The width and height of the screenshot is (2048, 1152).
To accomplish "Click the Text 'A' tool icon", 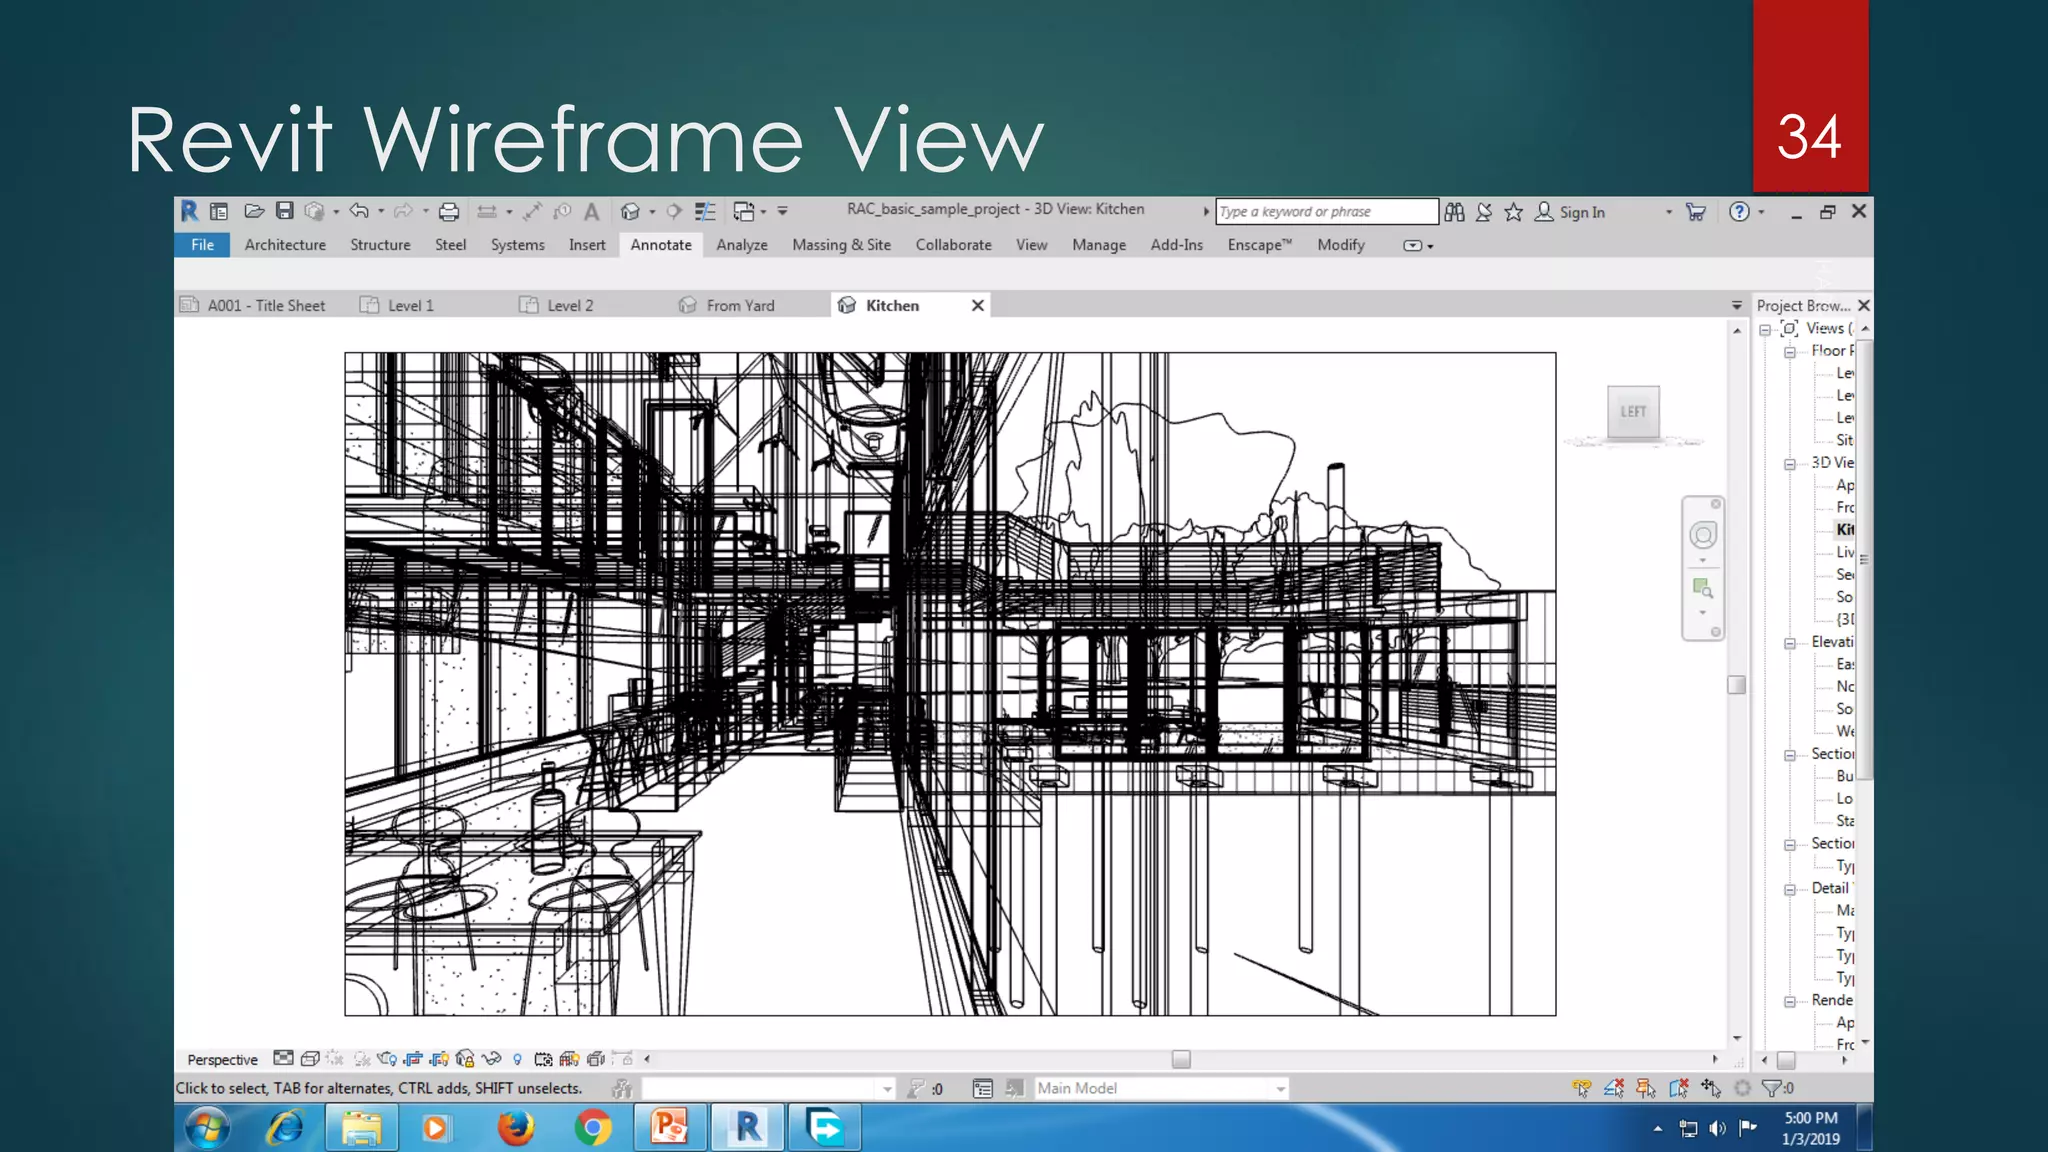I will coord(592,211).
